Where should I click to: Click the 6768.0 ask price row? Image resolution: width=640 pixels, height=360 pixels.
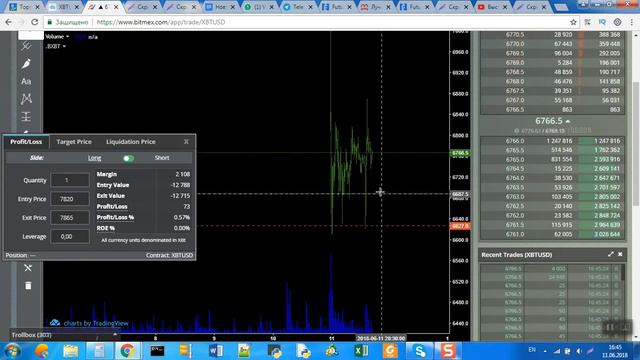(552, 81)
